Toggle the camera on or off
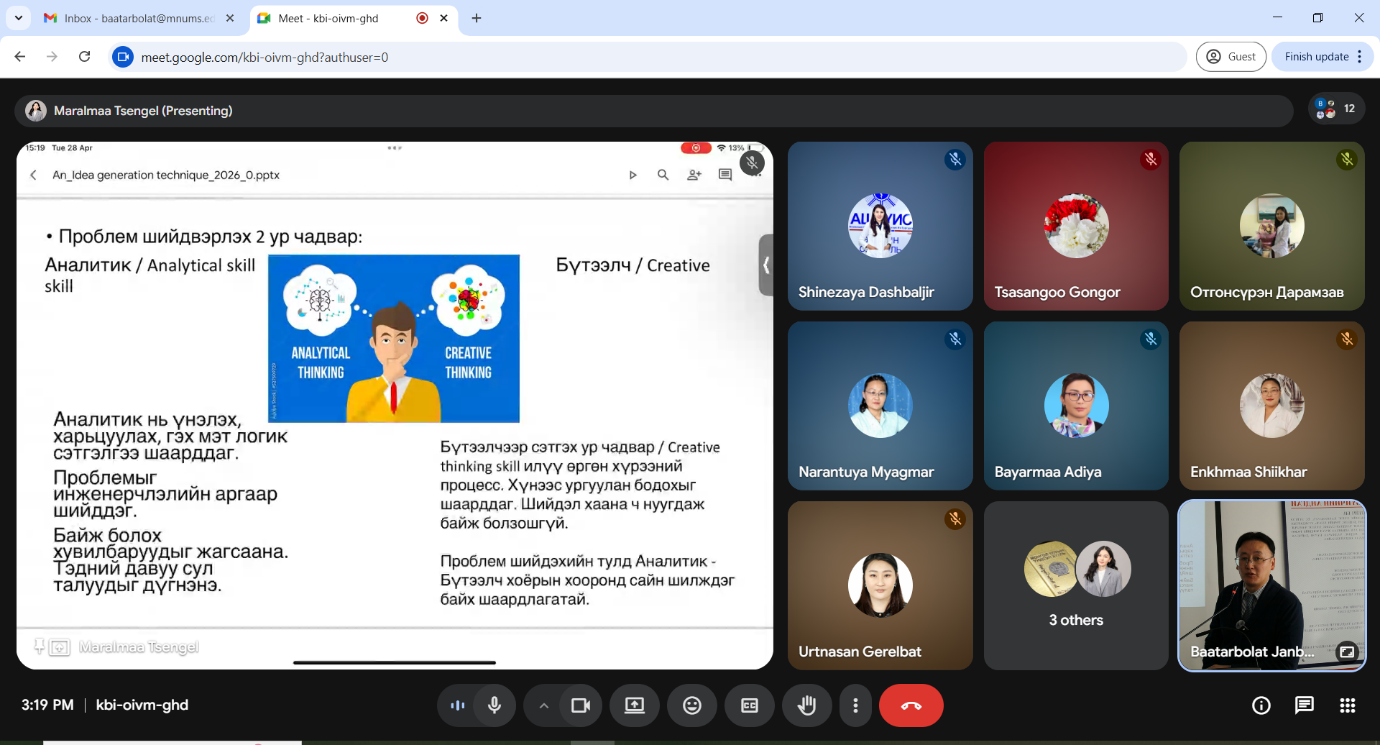1380x745 pixels. pos(580,705)
